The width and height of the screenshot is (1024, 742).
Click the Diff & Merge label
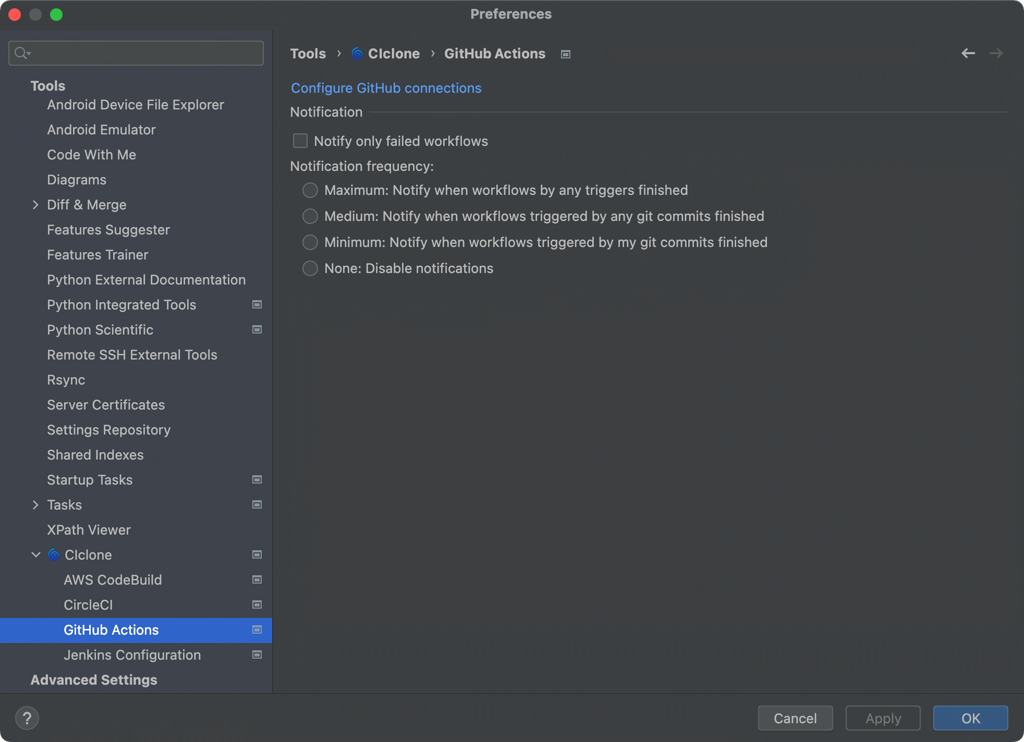[87, 204]
